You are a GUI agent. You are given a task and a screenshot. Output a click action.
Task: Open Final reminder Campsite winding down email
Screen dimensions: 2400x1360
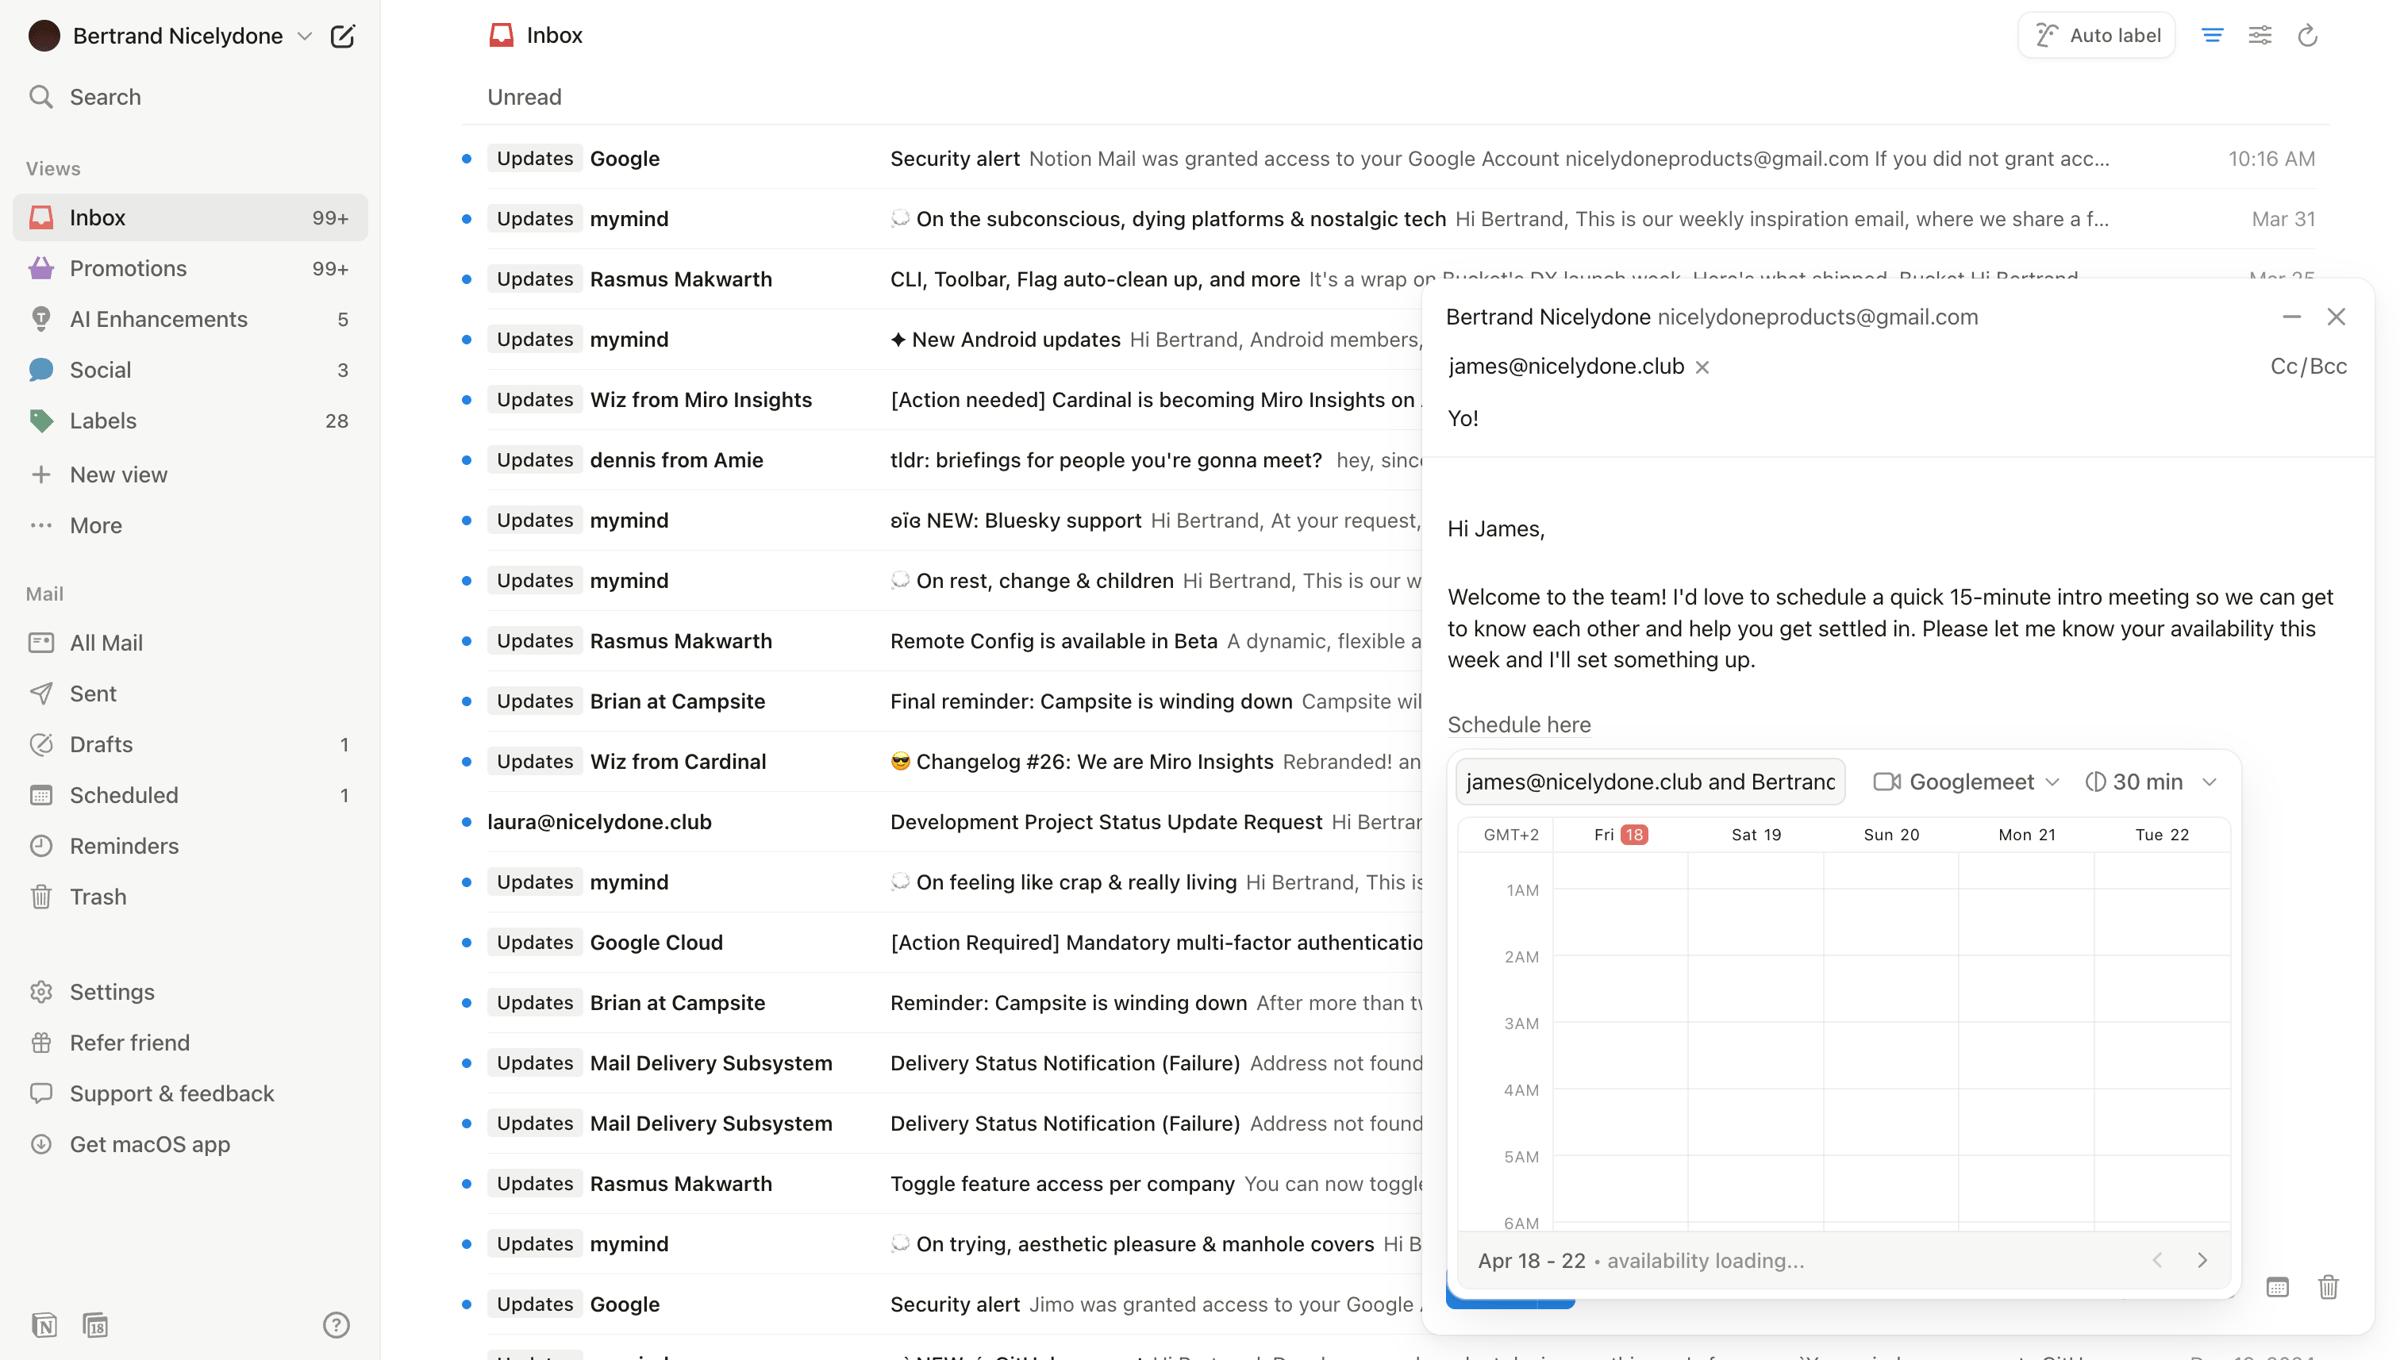[940, 702]
